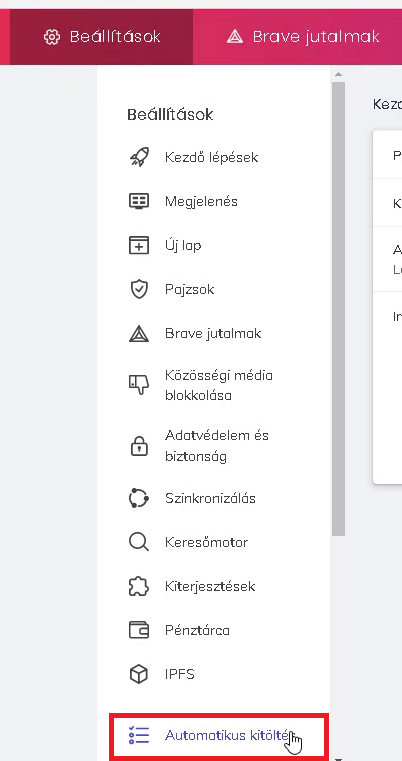The height and width of the screenshot is (761, 402).
Task: Click the sidebar scrollbar thumb
Action: (x=338, y=309)
